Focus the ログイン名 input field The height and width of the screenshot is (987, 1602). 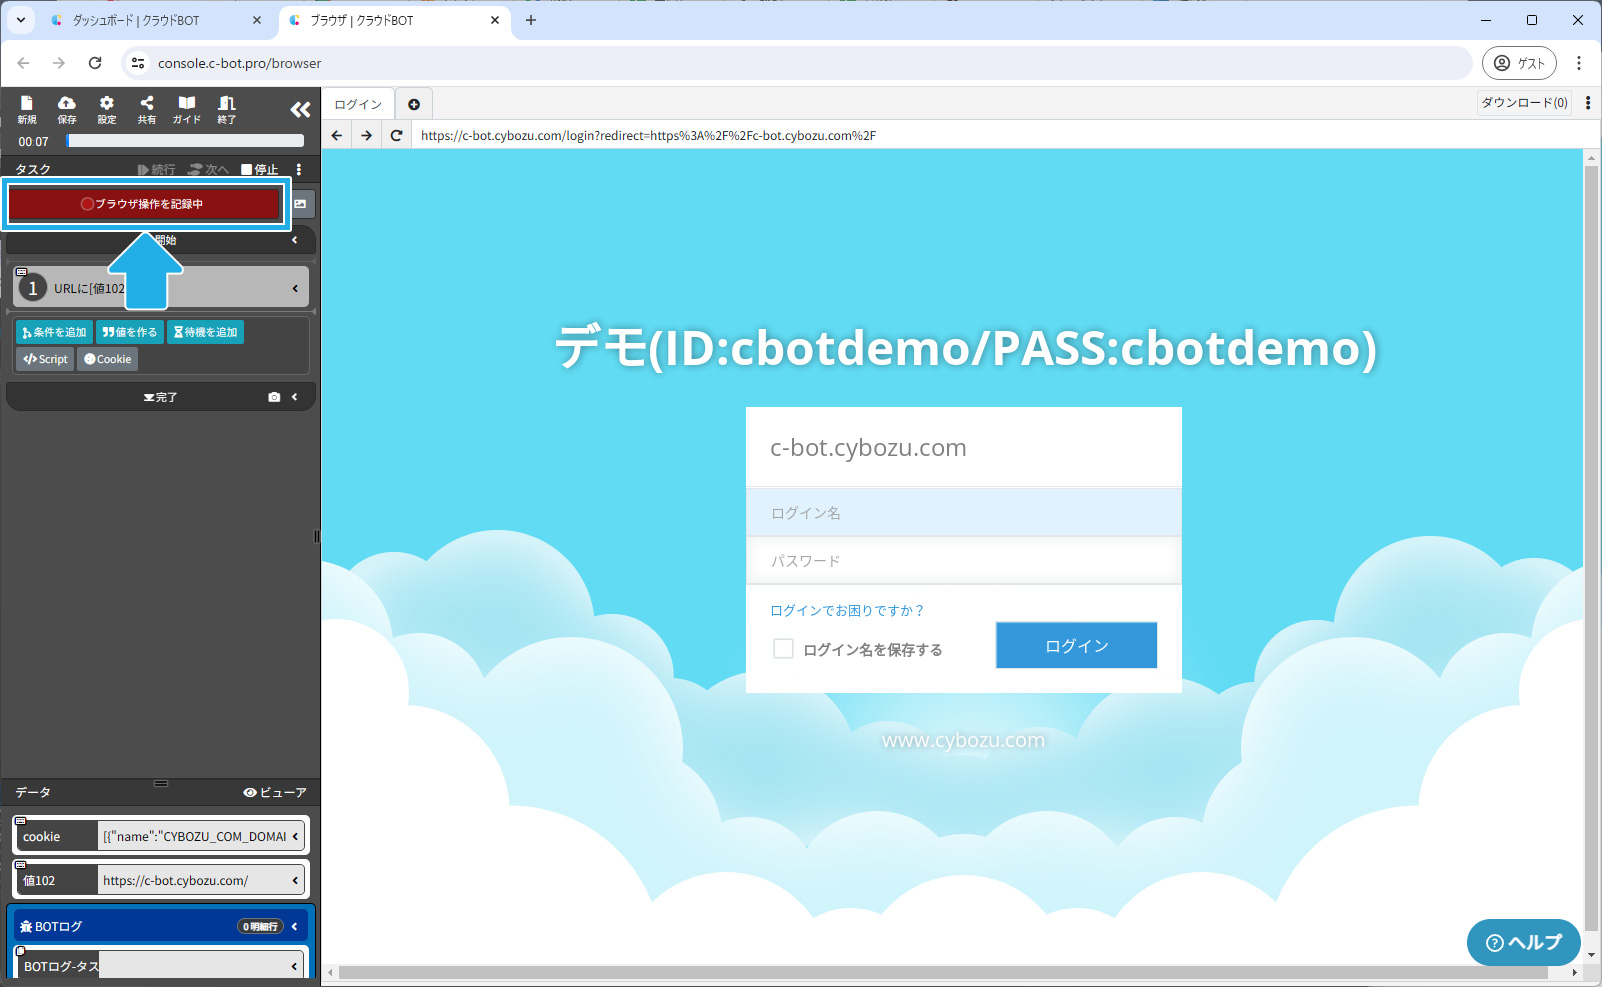(964, 513)
